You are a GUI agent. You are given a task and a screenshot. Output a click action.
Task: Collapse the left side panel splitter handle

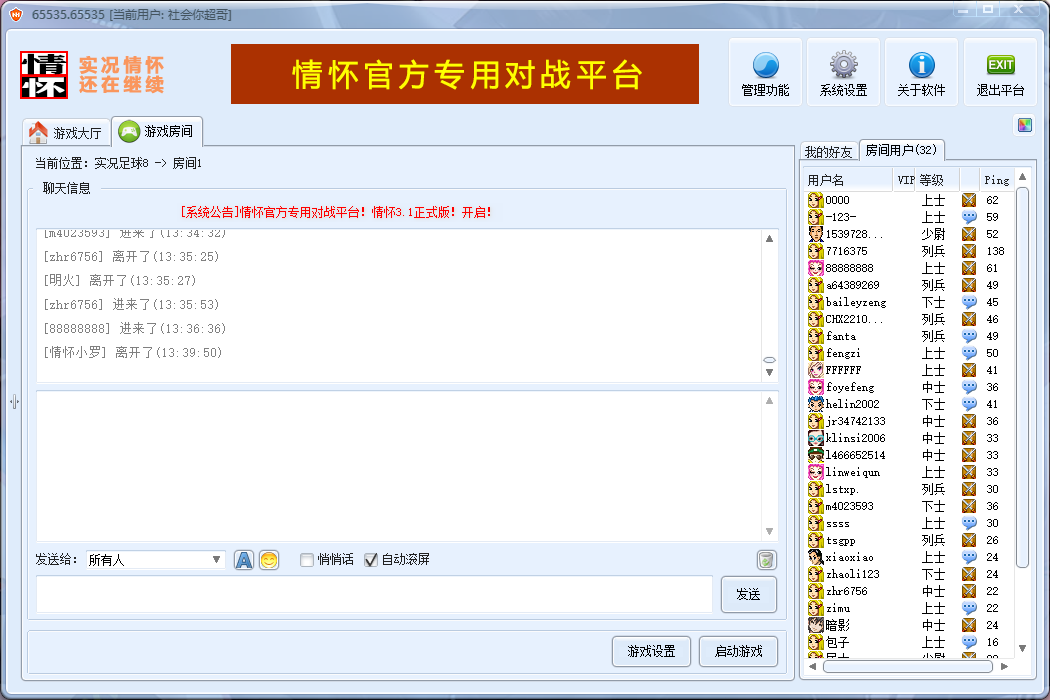(x=14, y=401)
